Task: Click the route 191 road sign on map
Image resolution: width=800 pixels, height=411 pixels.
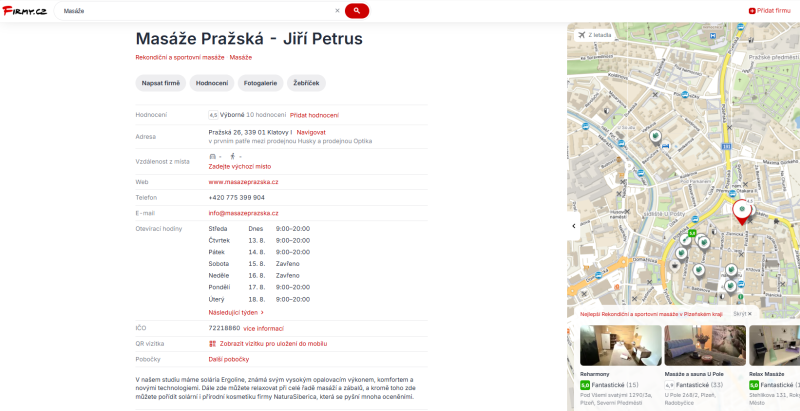Action: pos(726,146)
